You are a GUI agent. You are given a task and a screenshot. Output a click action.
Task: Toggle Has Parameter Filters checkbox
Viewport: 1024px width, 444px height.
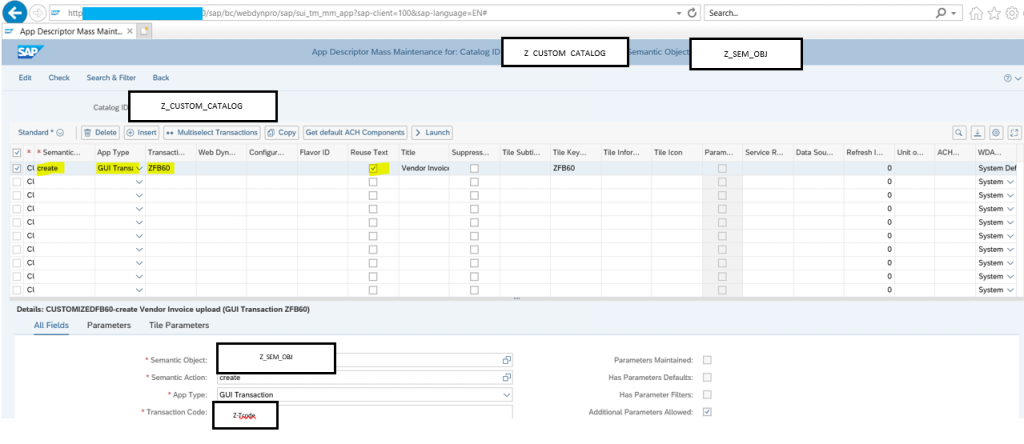click(x=707, y=394)
